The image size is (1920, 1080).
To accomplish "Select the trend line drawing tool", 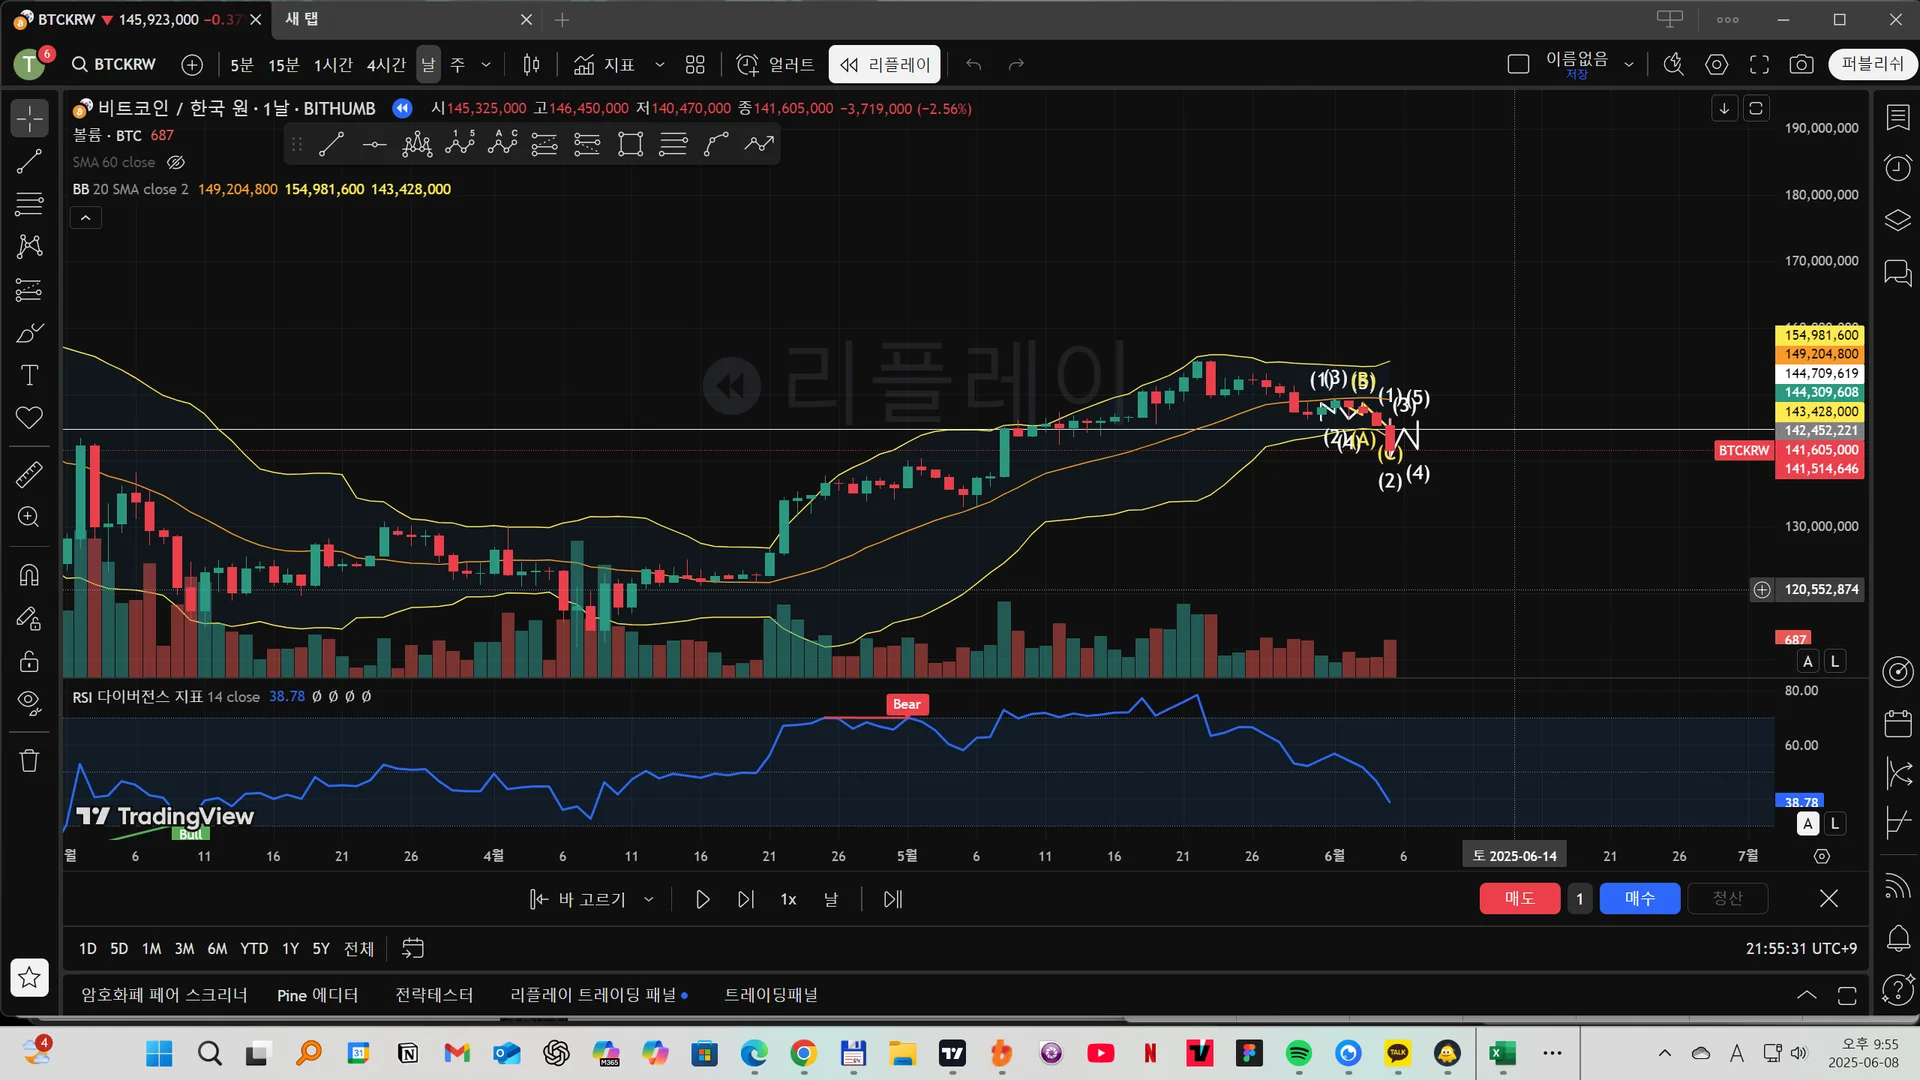I will 30,161.
